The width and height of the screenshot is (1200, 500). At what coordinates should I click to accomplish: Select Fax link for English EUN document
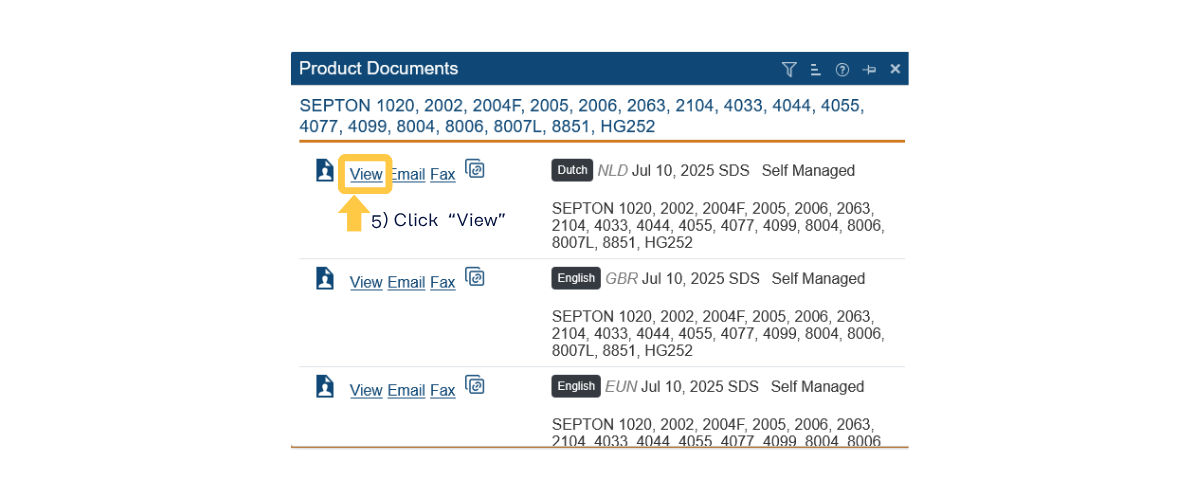[x=443, y=390]
